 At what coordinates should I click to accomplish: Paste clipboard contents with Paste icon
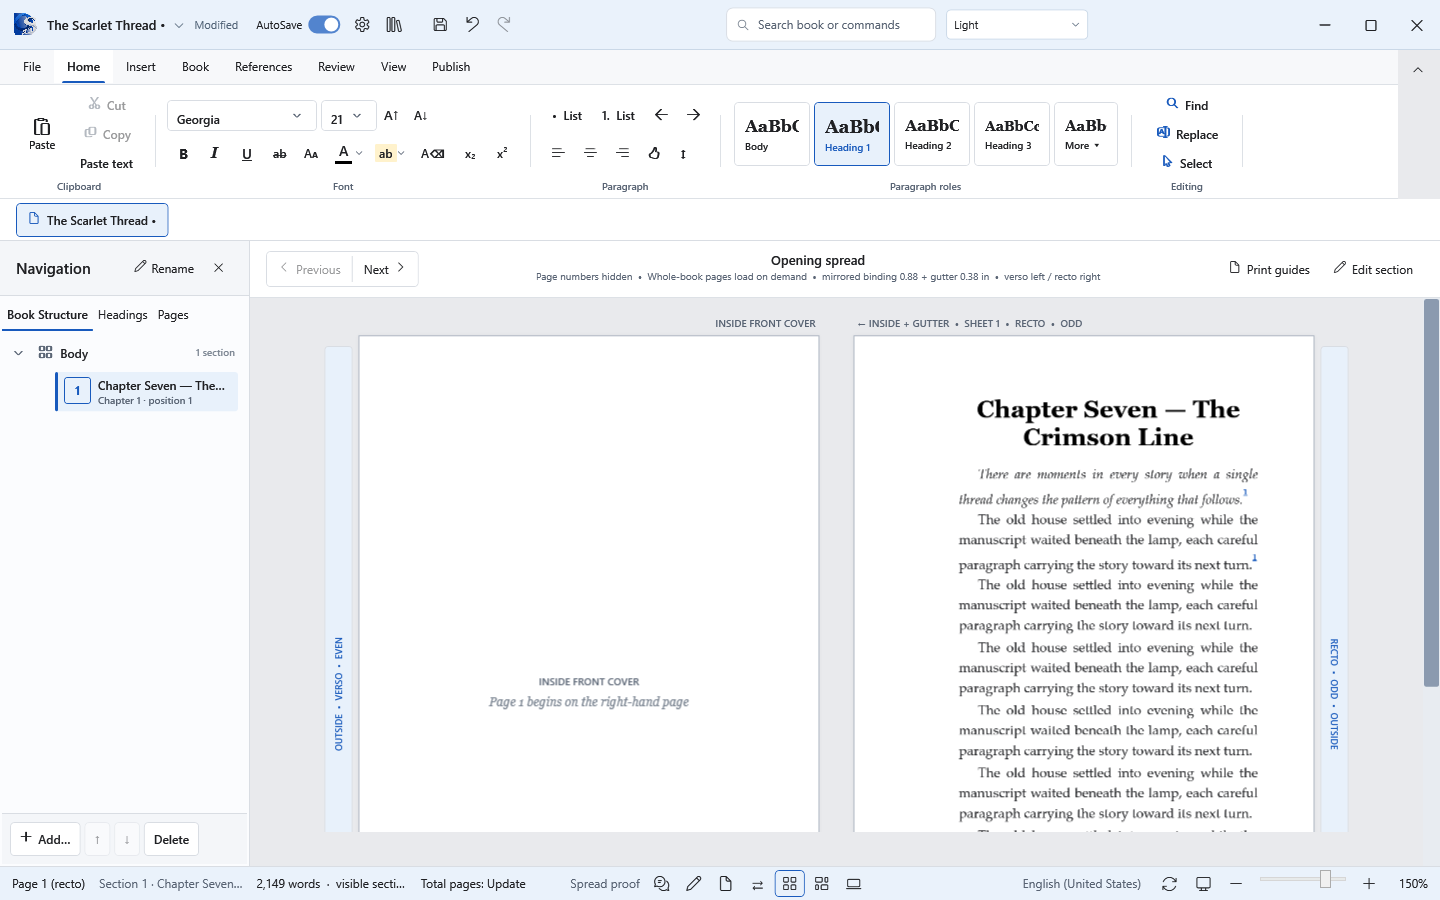click(42, 133)
